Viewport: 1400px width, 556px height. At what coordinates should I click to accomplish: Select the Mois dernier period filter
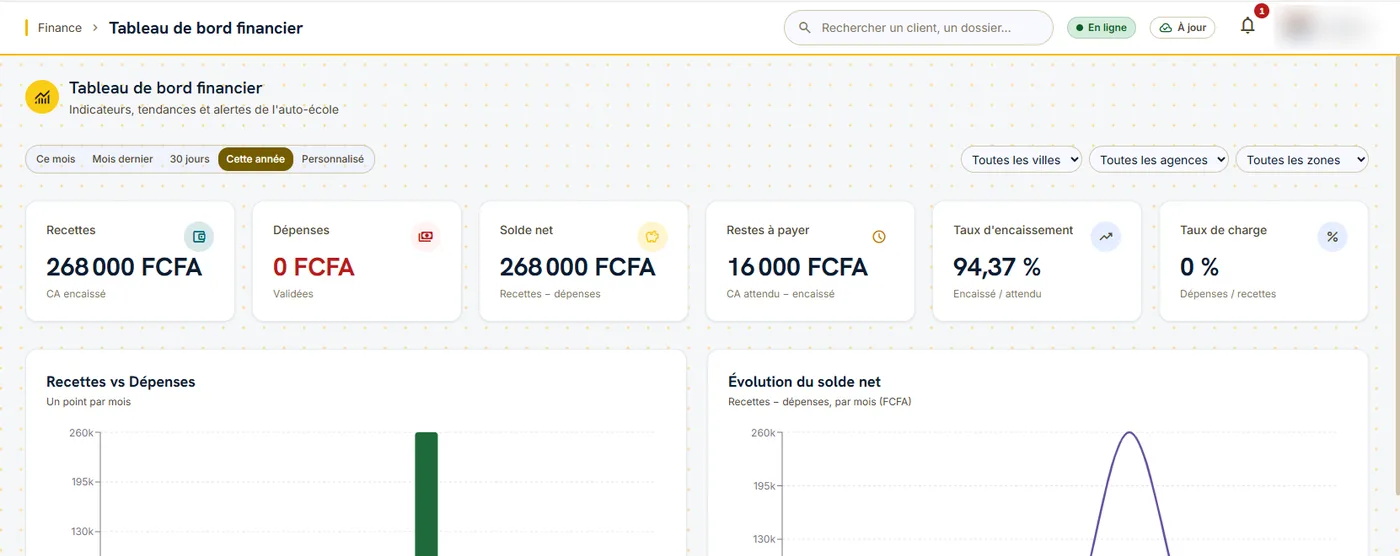(x=123, y=159)
